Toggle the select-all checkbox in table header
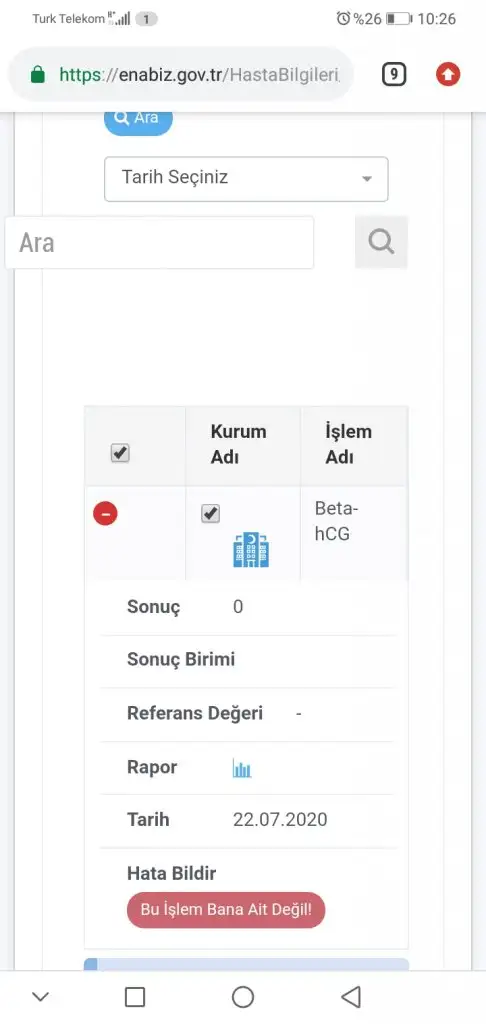486x1024 pixels. pyautogui.click(x=120, y=453)
